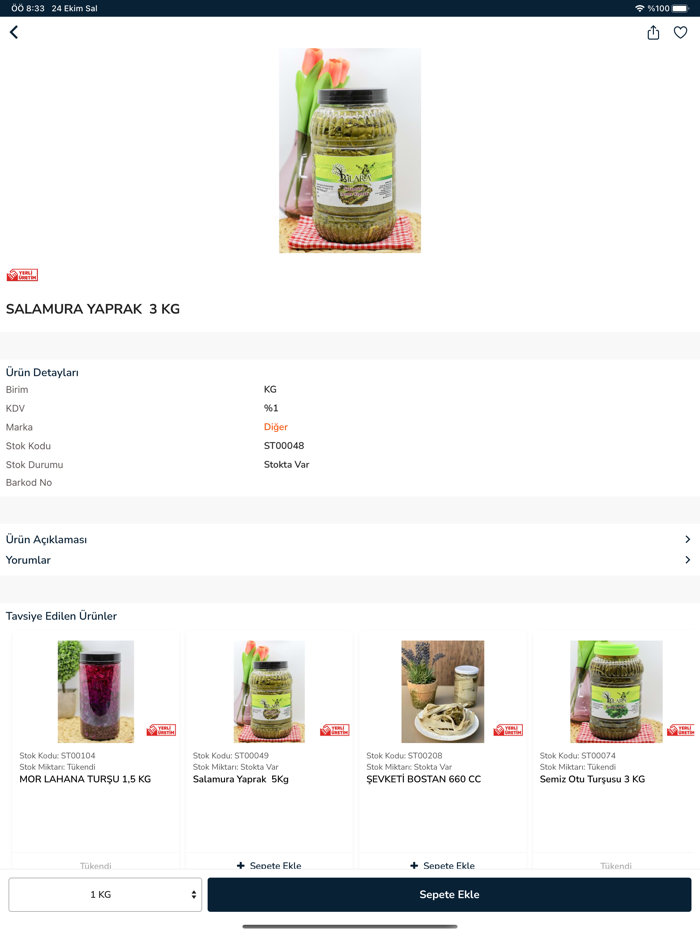700x934 pixels.
Task: Add product to favorites with heart icon
Action: pyautogui.click(x=680, y=33)
